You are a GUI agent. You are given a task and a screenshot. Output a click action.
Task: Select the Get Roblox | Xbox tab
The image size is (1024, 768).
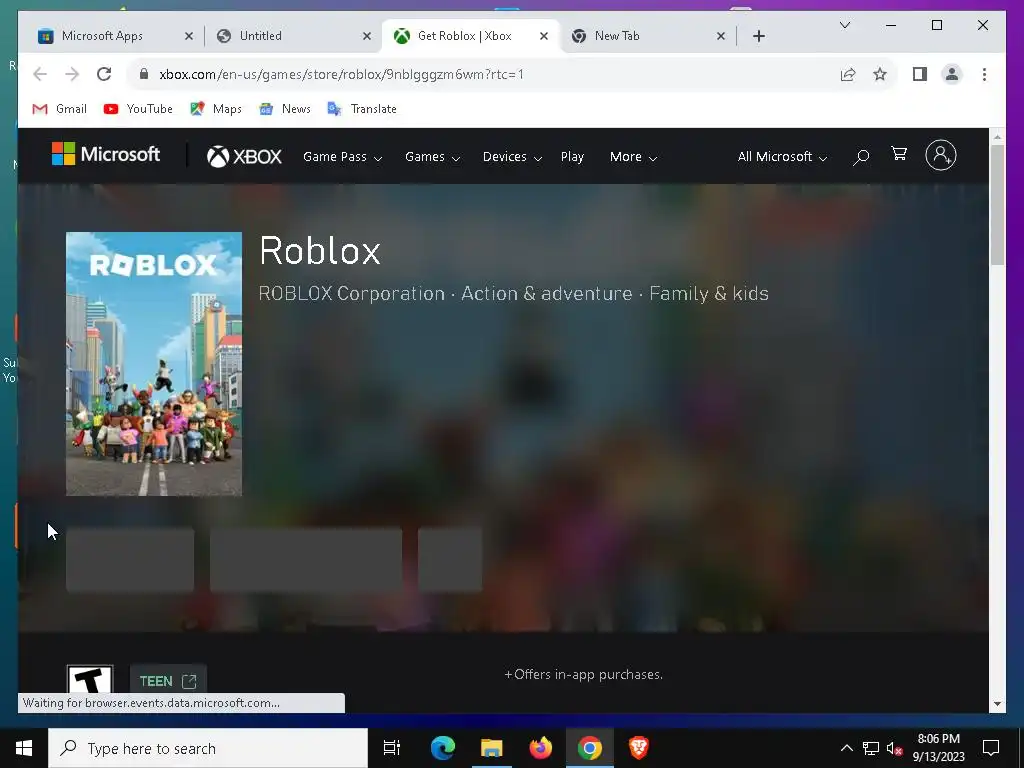tap(464, 36)
